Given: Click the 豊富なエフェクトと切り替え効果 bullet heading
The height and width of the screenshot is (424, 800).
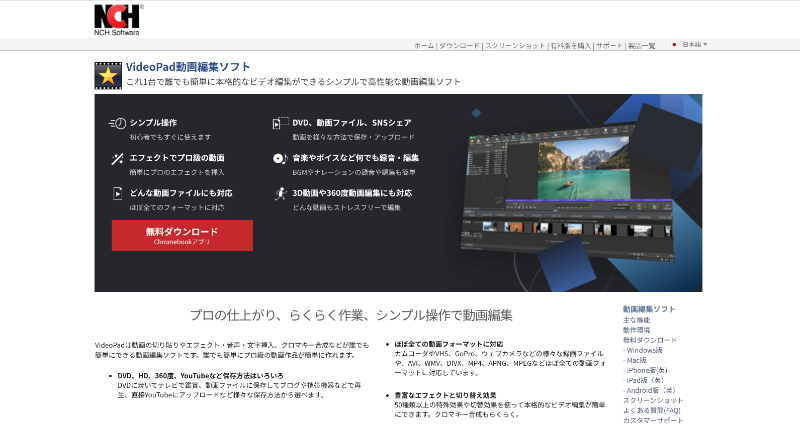Looking at the screenshot, I should pos(445,395).
